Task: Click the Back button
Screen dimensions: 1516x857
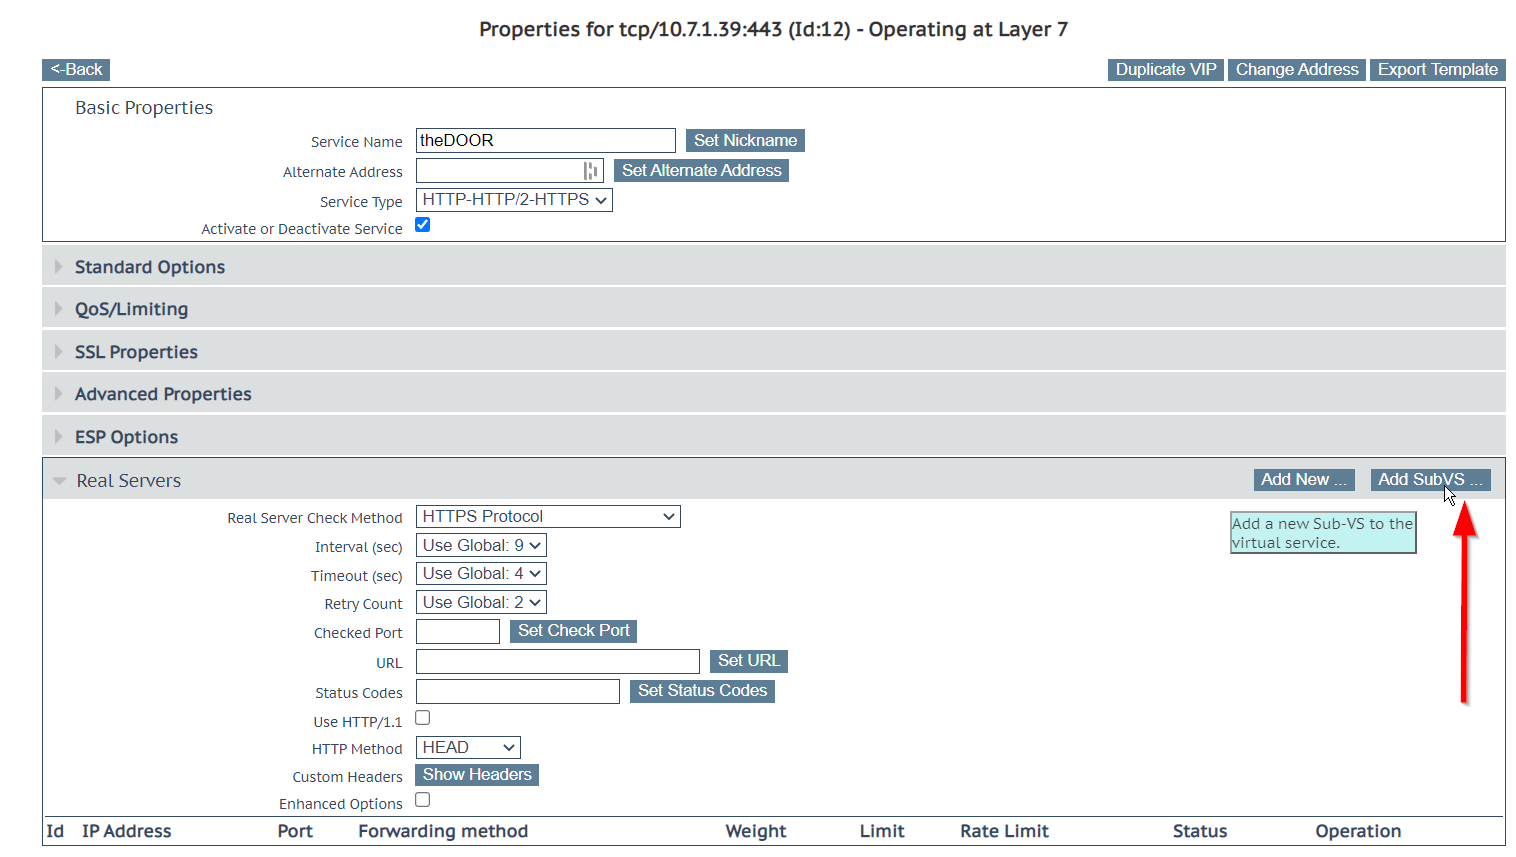Action: pos(76,70)
